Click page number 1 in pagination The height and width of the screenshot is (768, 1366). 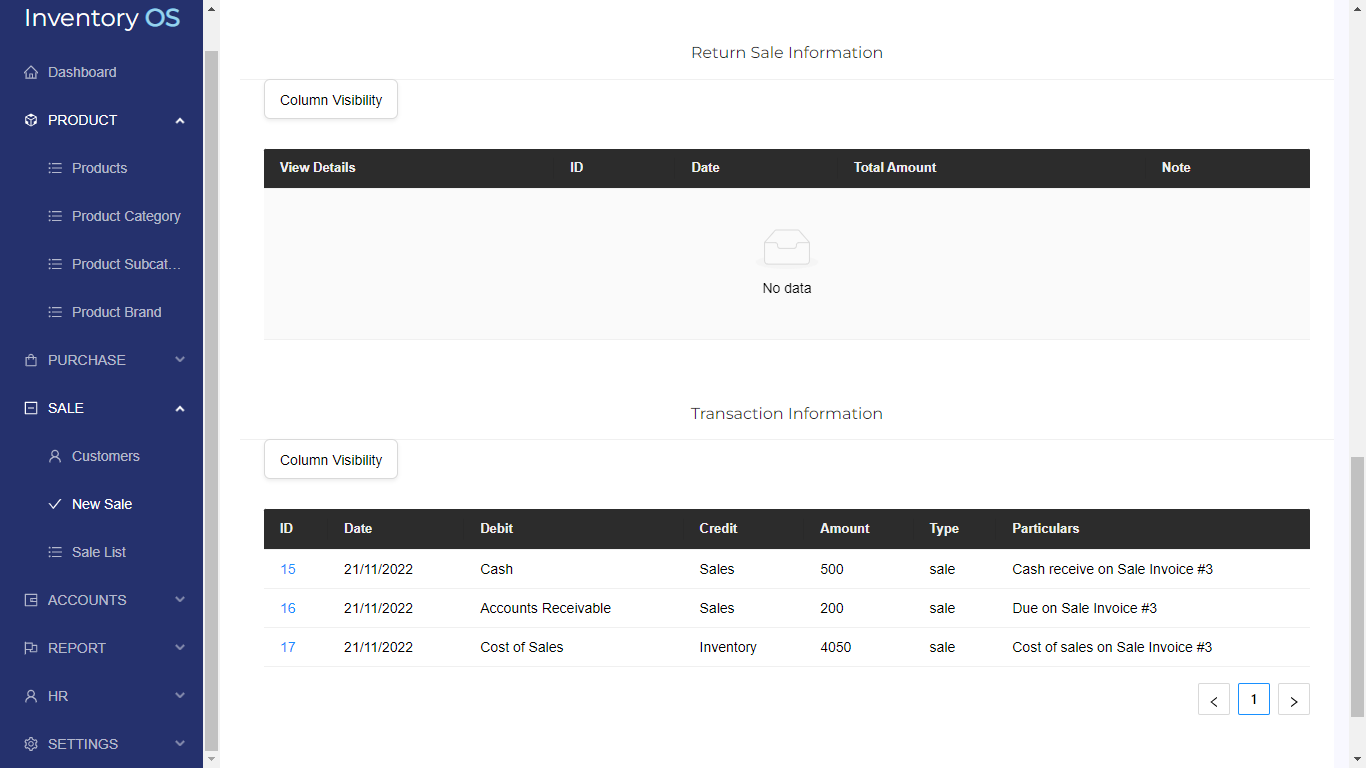point(1253,699)
